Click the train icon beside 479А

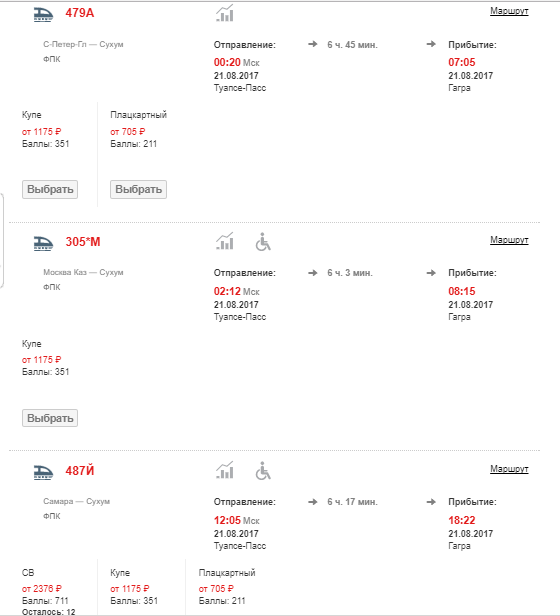[x=43, y=14]
